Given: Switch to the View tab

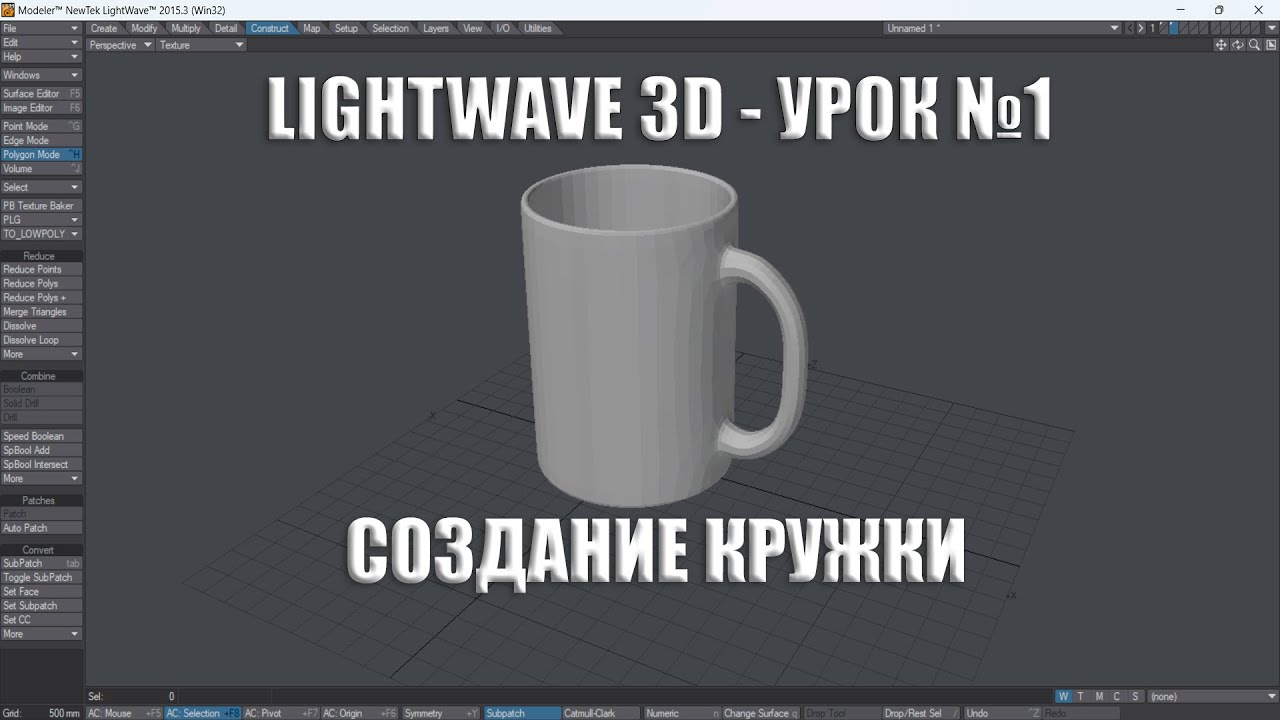Looking at the screenshot, I should click(x=473, y=28).
